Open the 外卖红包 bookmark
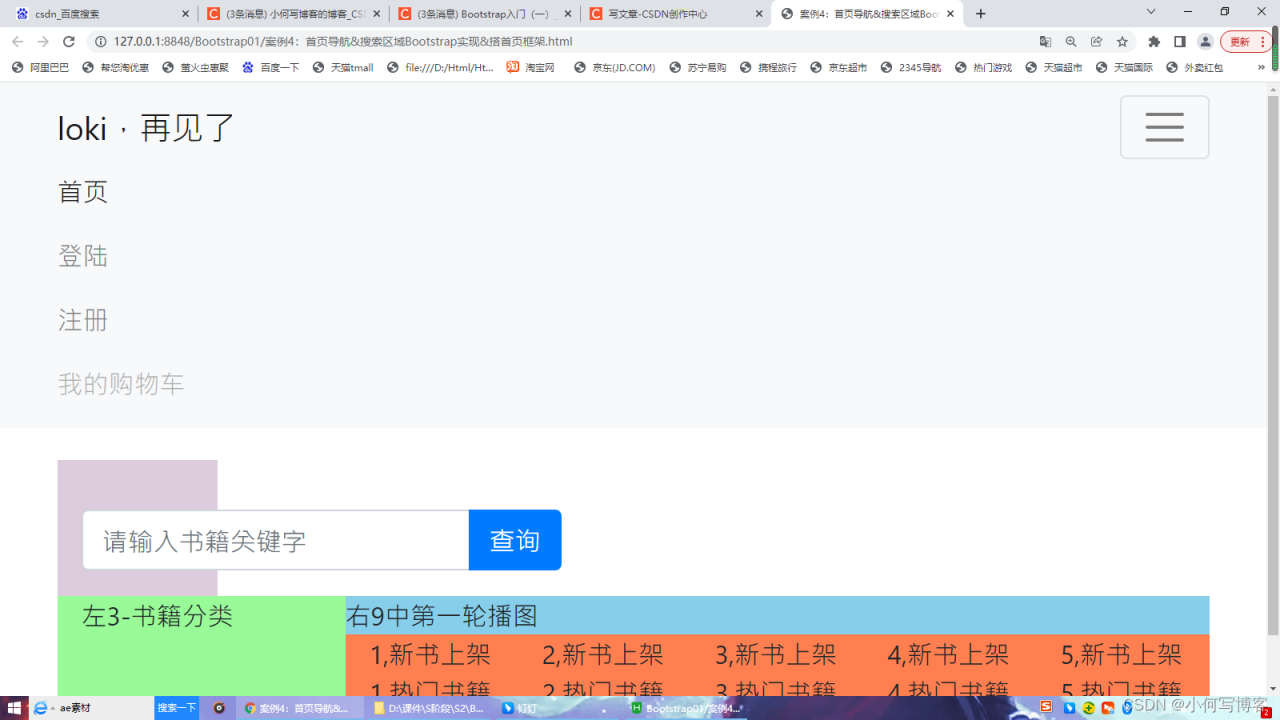Image resolution: width=1280 pixels, height=720 pixels. click(1195, 68)
